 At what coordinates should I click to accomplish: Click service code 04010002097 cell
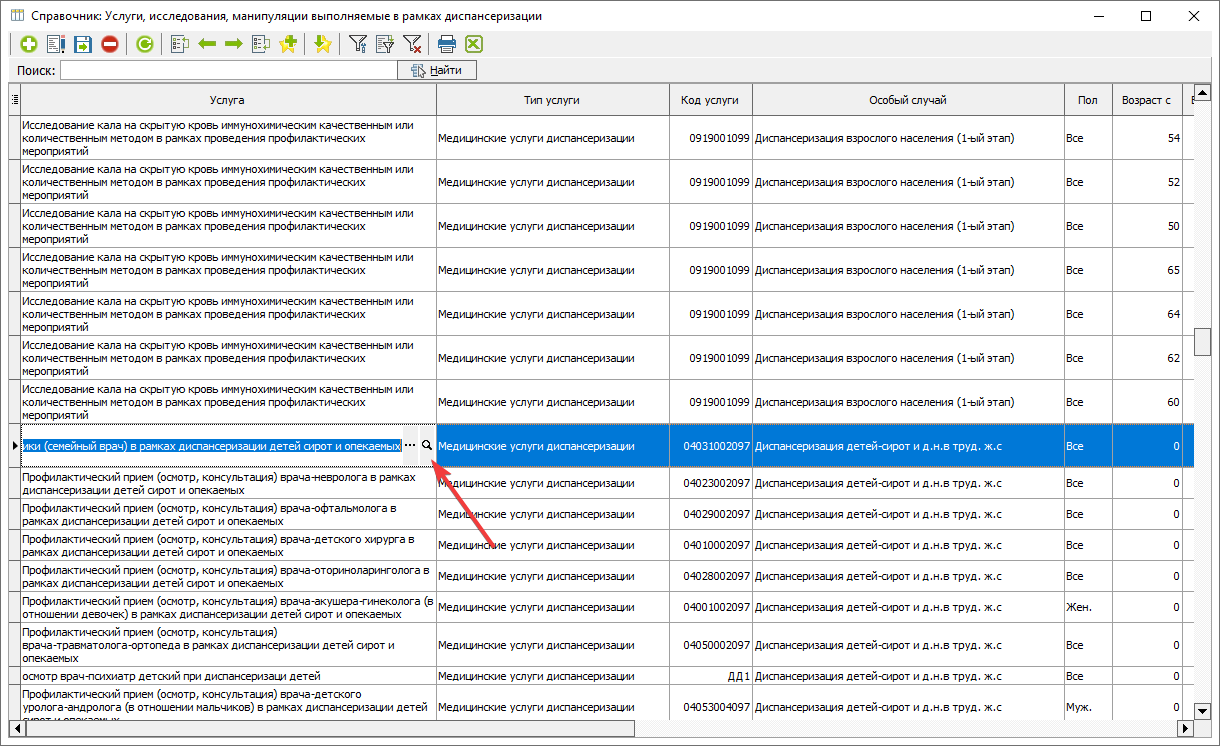711,546
